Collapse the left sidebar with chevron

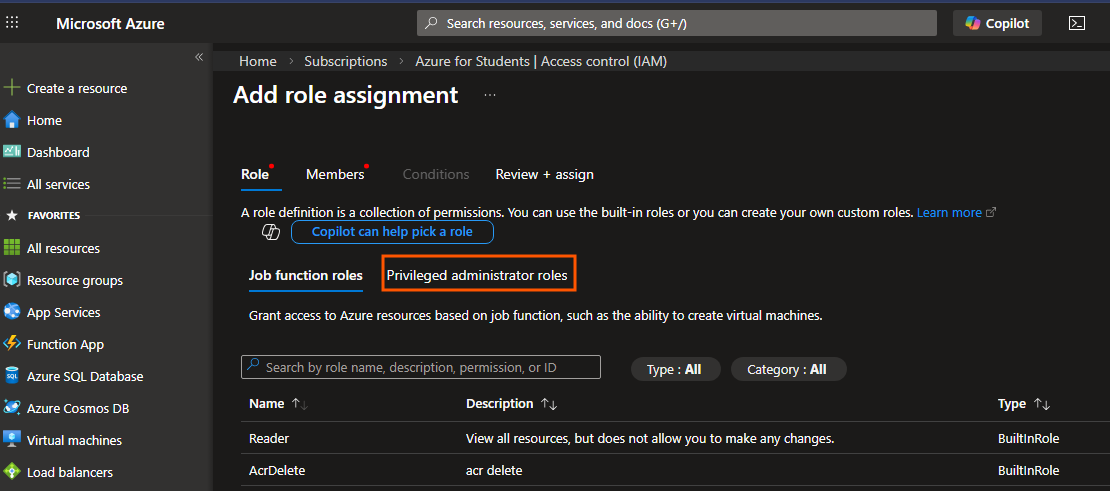pos(198,57)
